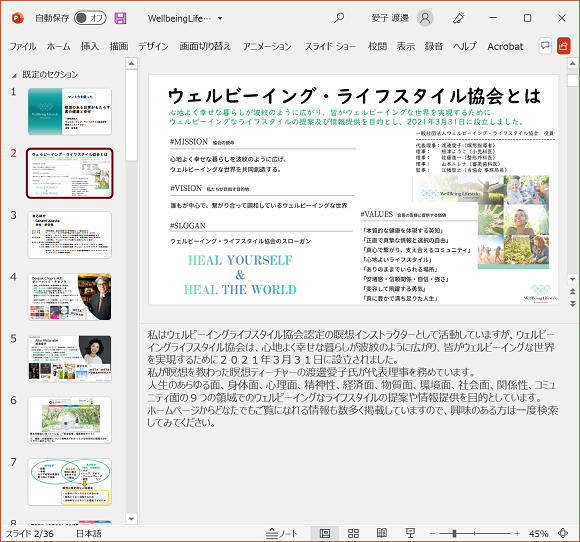Switch to the Acrobat tab
The image size is (580, 542).
[505, 46]
